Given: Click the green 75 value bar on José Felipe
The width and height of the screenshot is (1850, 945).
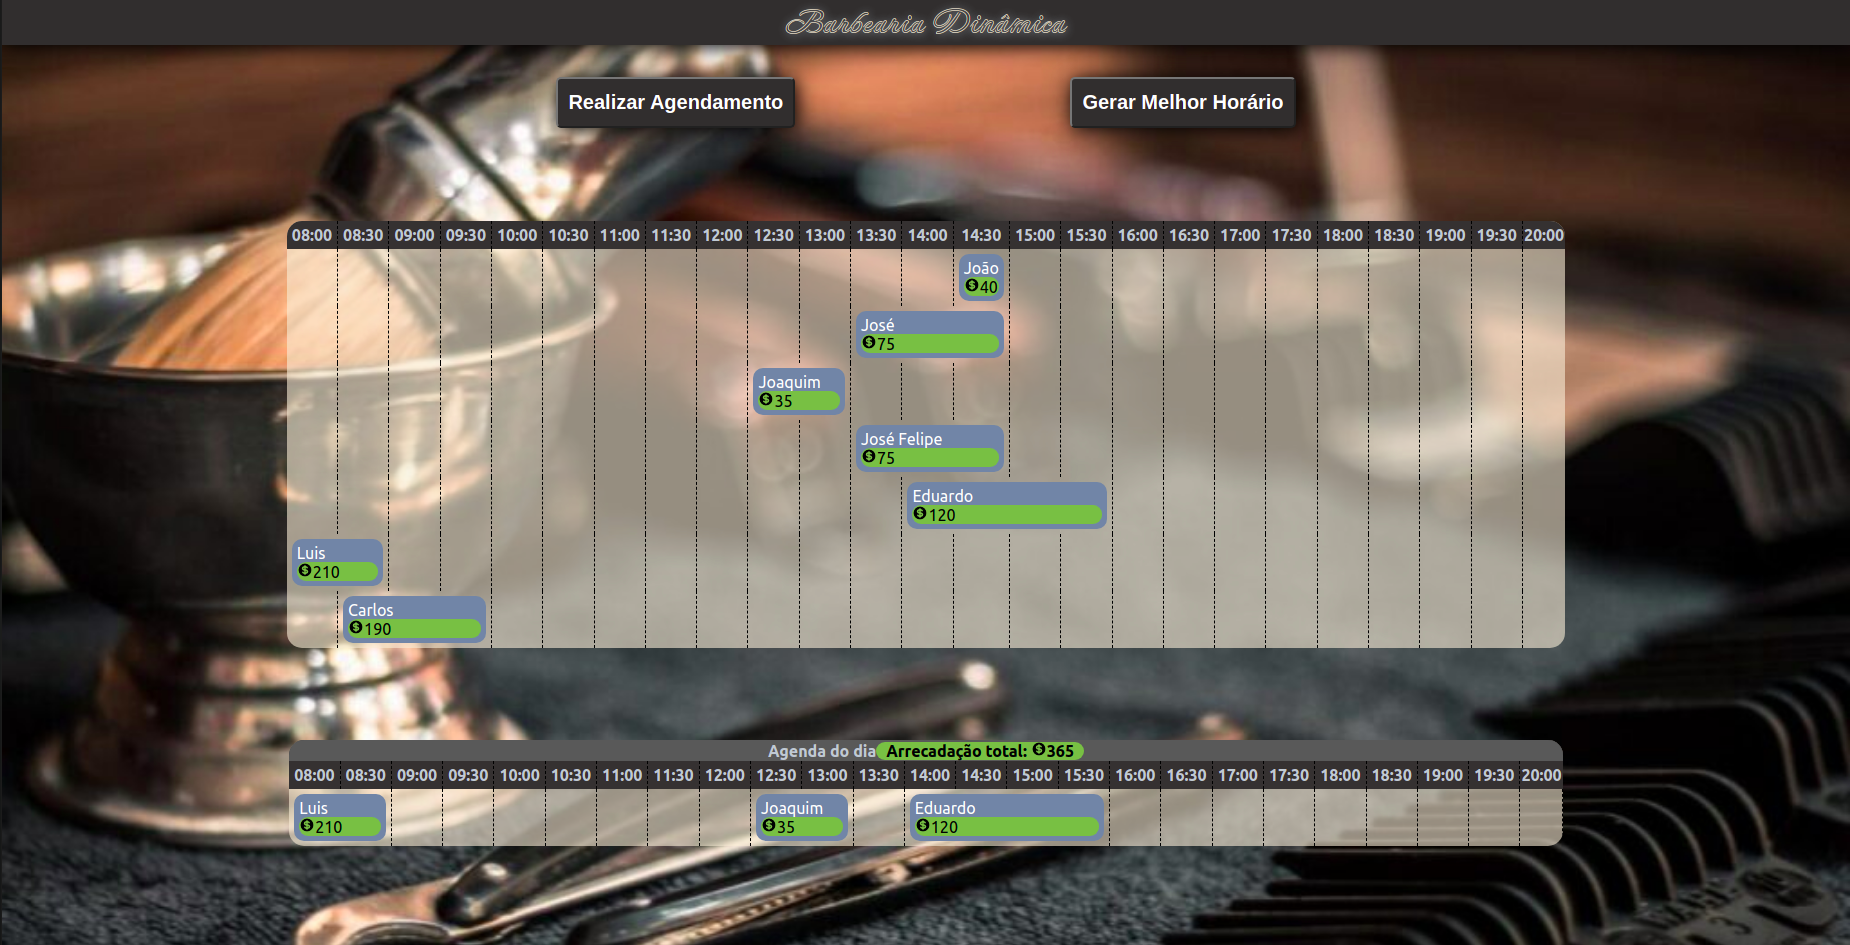Looking at the screenshot, I should [930, 458].
